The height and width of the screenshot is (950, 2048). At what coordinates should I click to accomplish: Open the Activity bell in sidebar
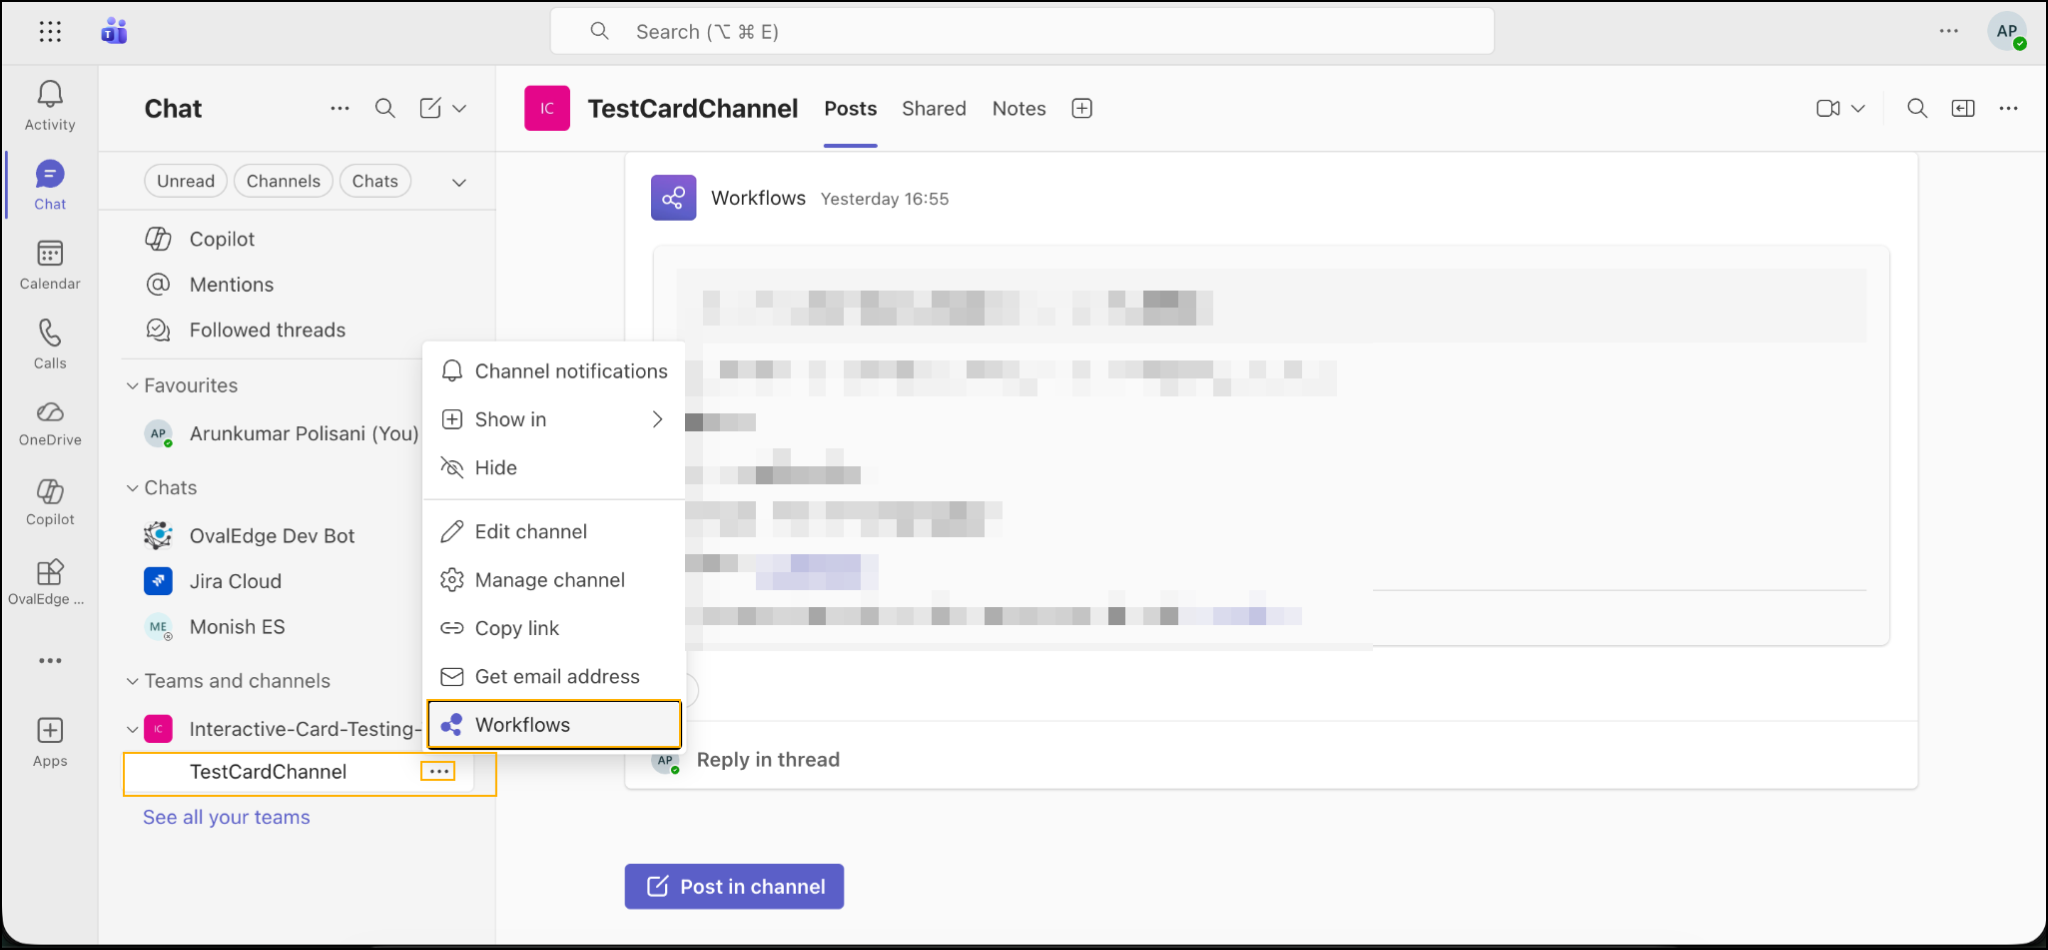pos(50,105)
